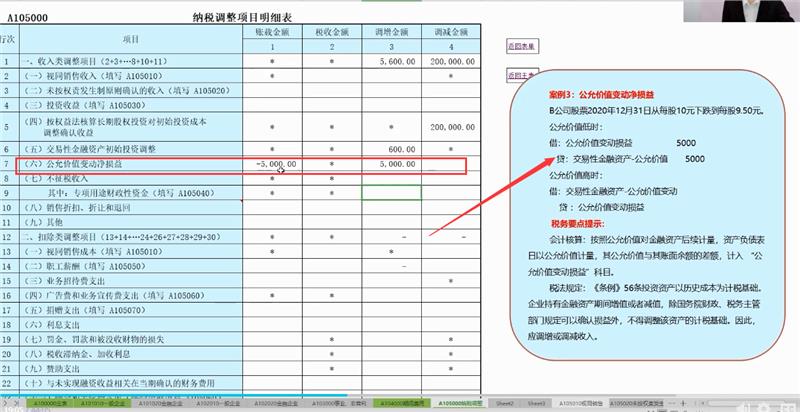Screen dimensions: 800x412
Task: Select the -5,000.00 cell in row 7
Action: pyautogui.click(x=276, y=162)
